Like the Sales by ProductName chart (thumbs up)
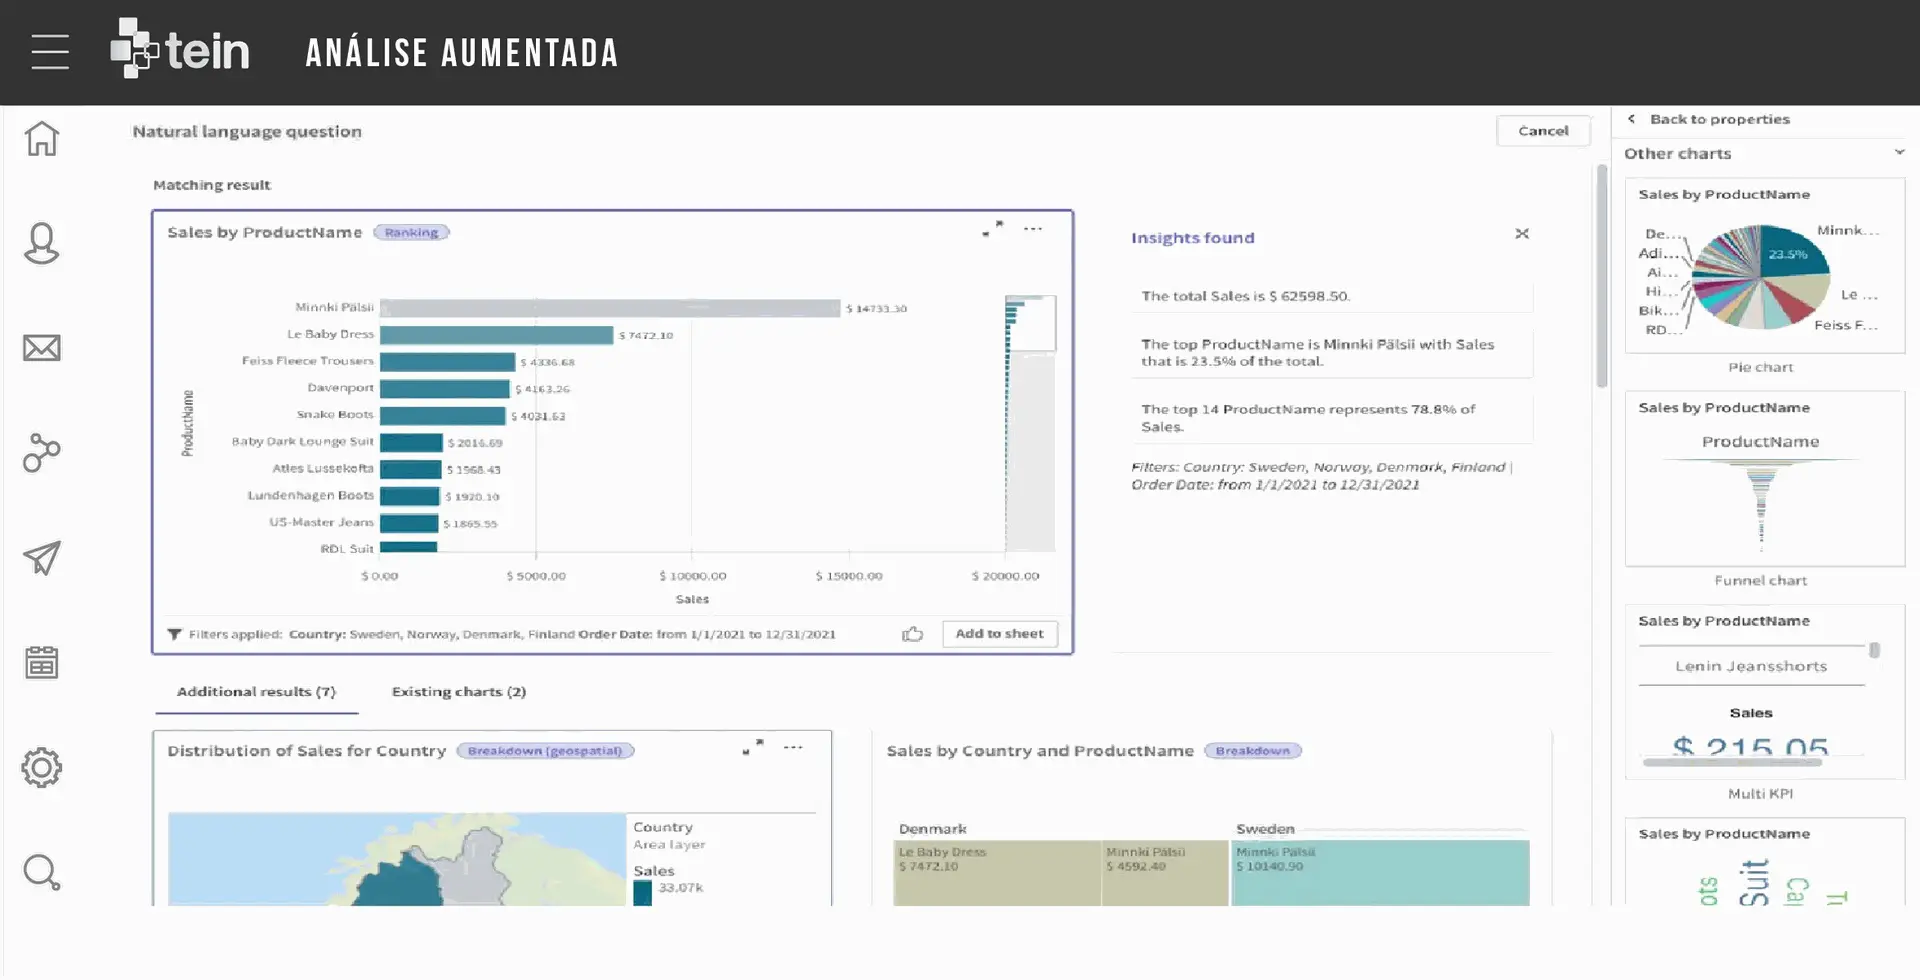Viewport: 1920px width, 980px height. pos(912,634)
